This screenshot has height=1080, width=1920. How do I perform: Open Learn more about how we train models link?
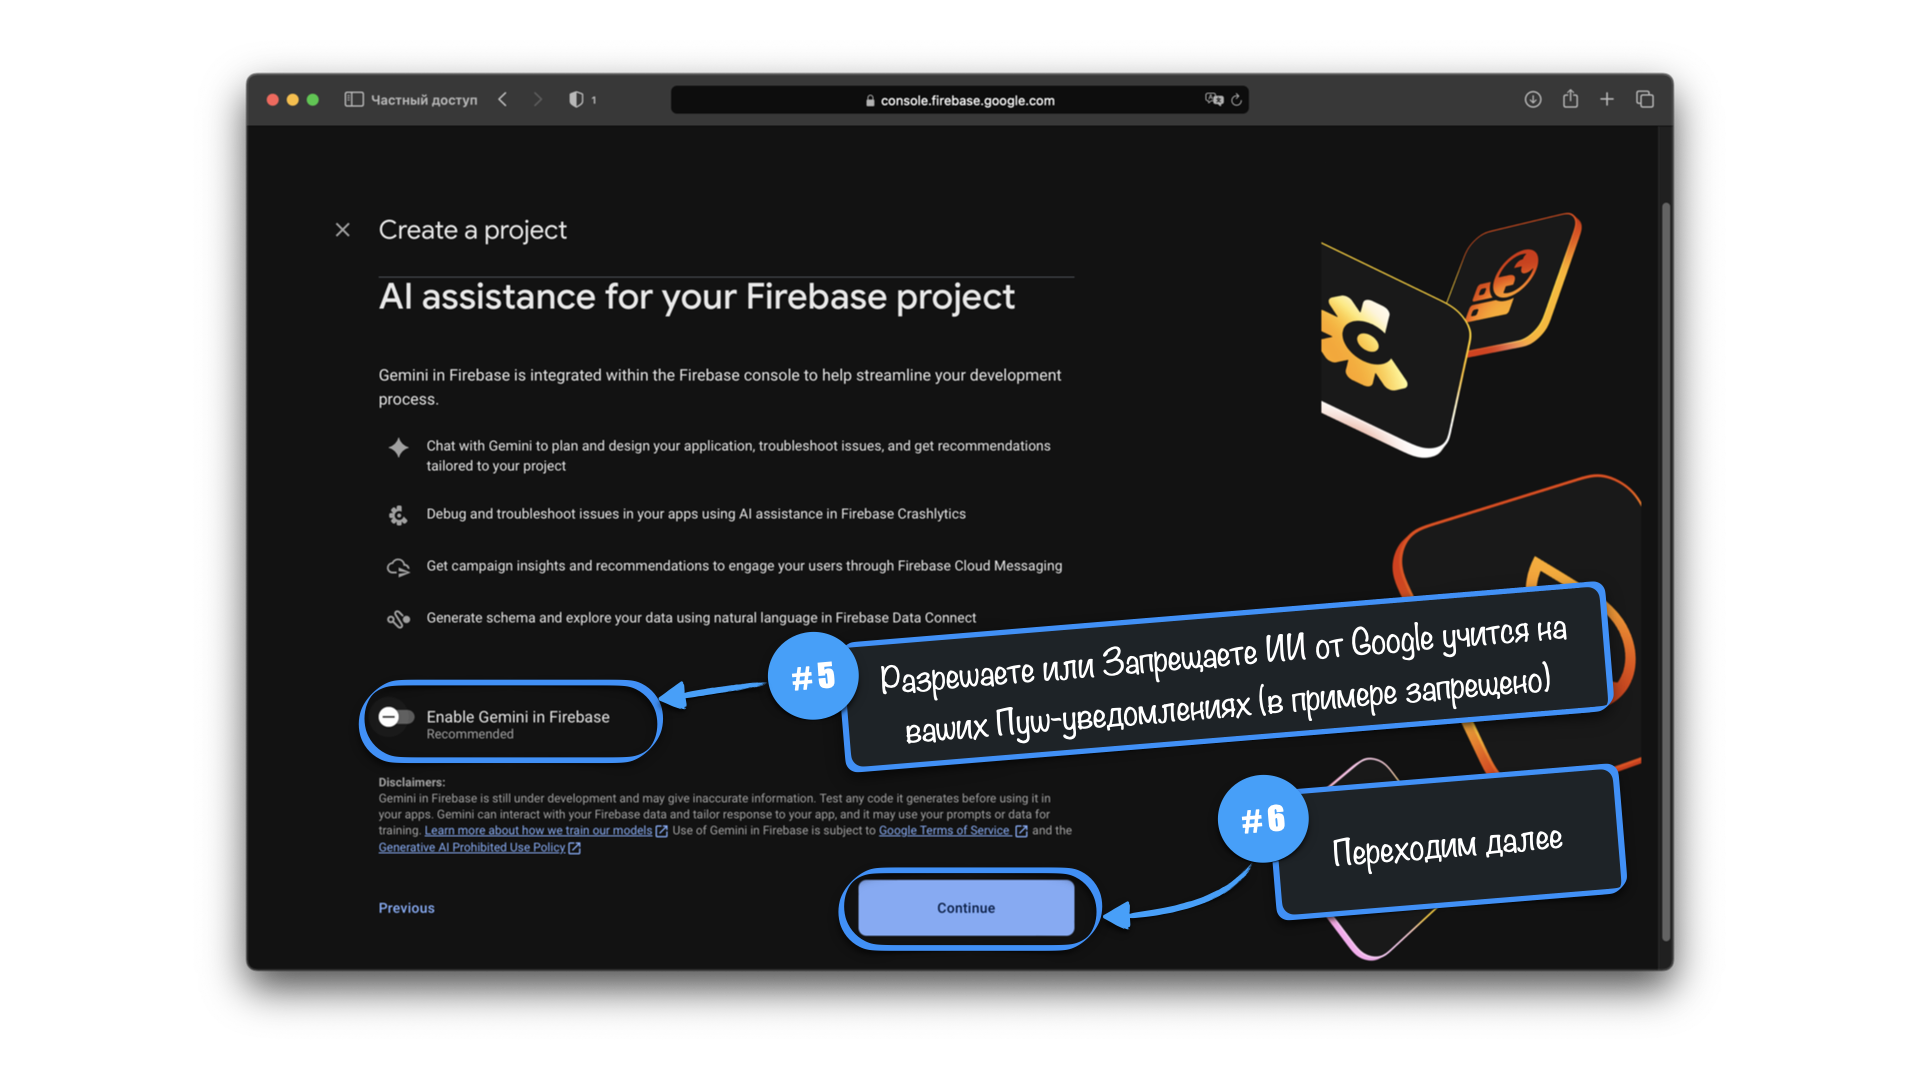point(538,831)
